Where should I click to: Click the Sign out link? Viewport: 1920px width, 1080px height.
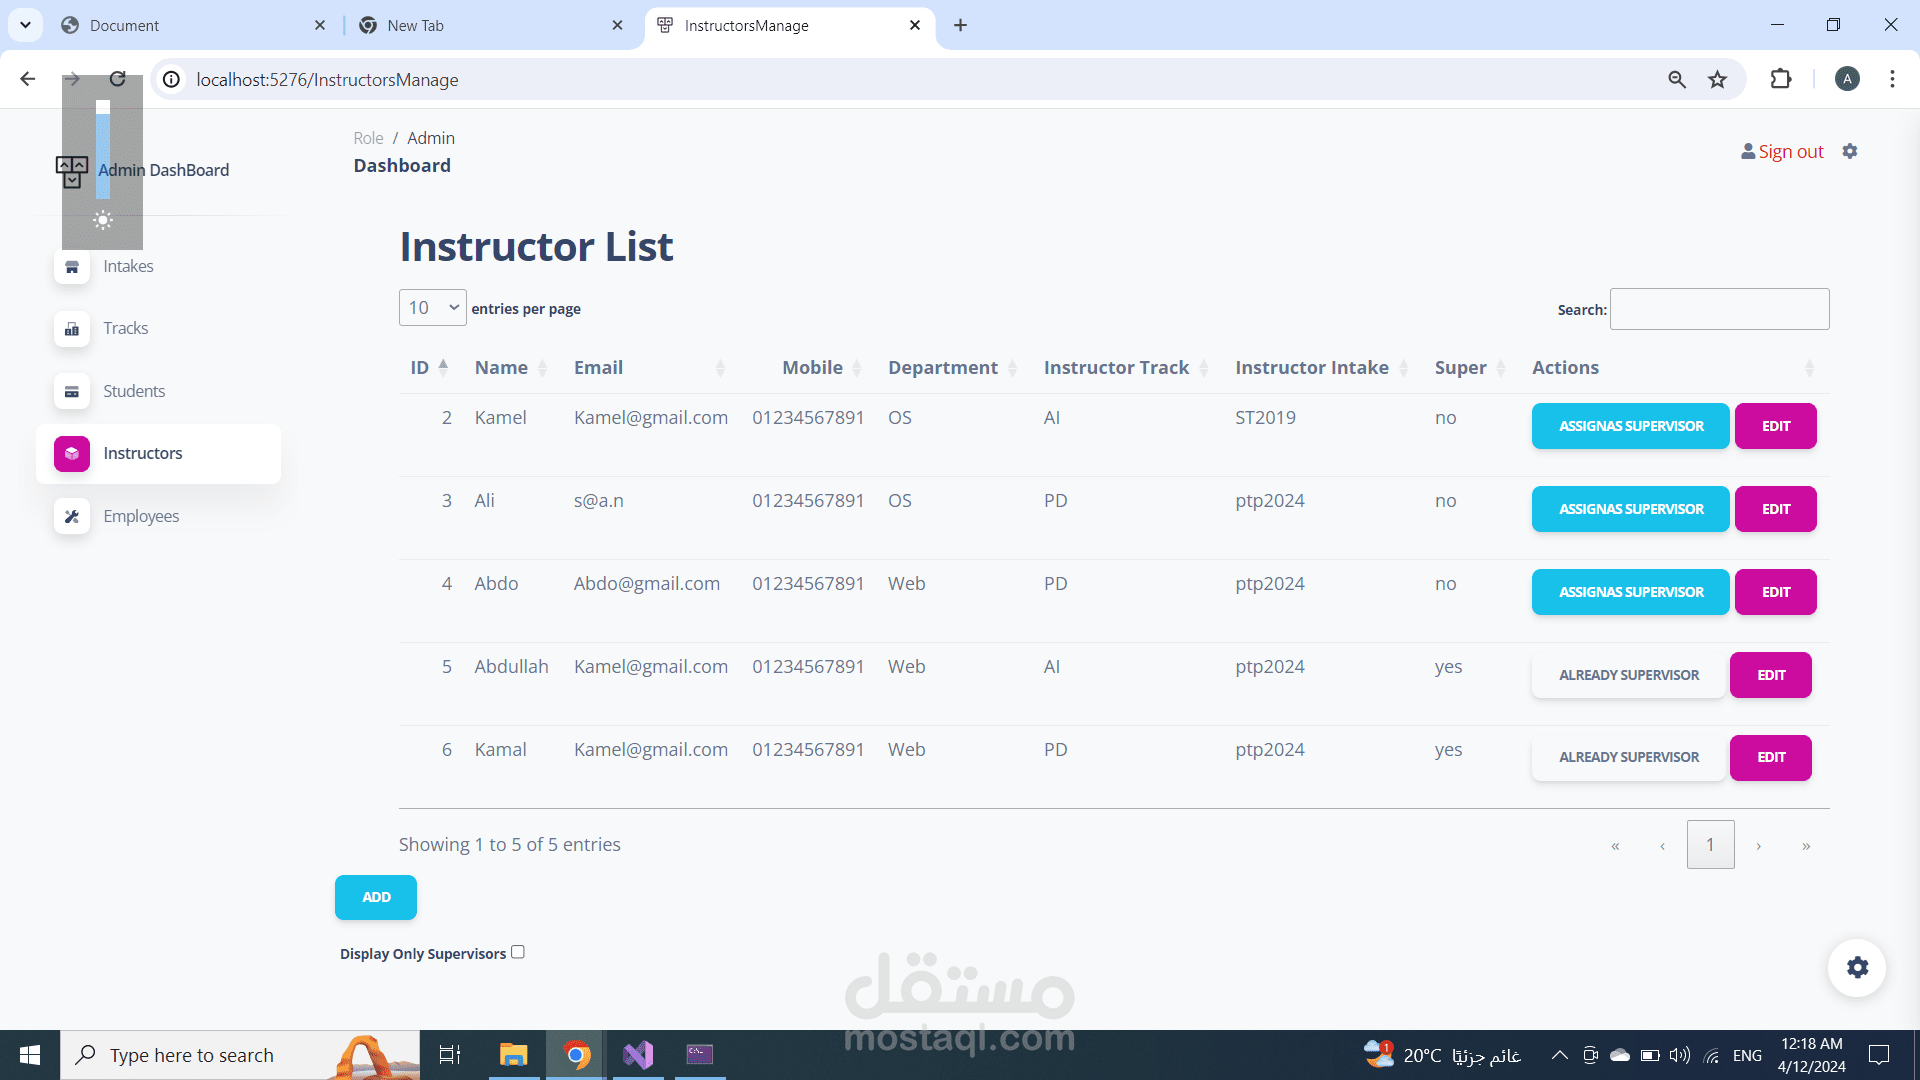click(x=1790, y=151)
